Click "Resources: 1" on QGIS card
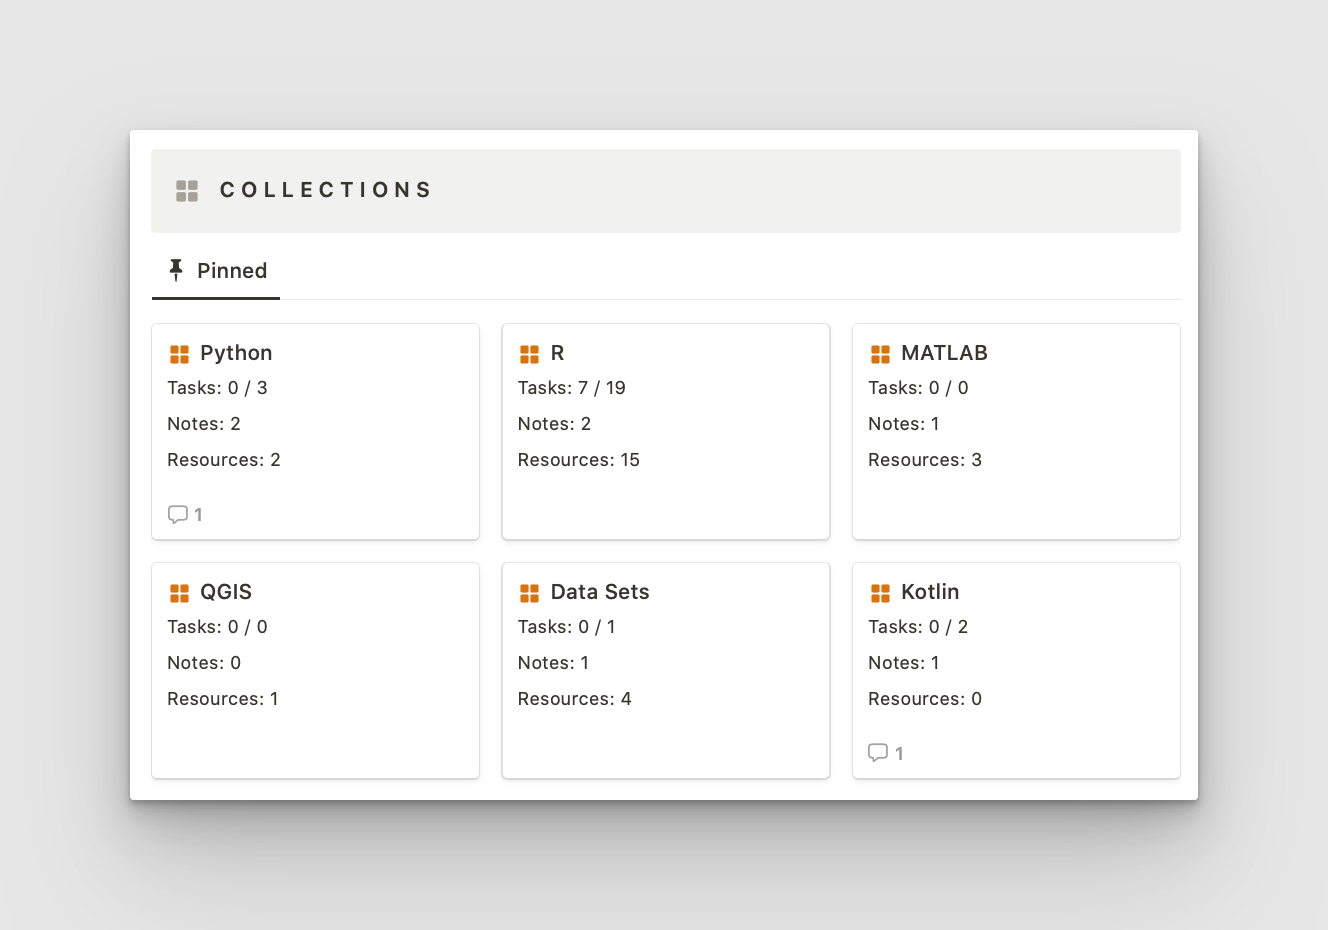This screenshot has width=1328, height=930. point(223,699)
